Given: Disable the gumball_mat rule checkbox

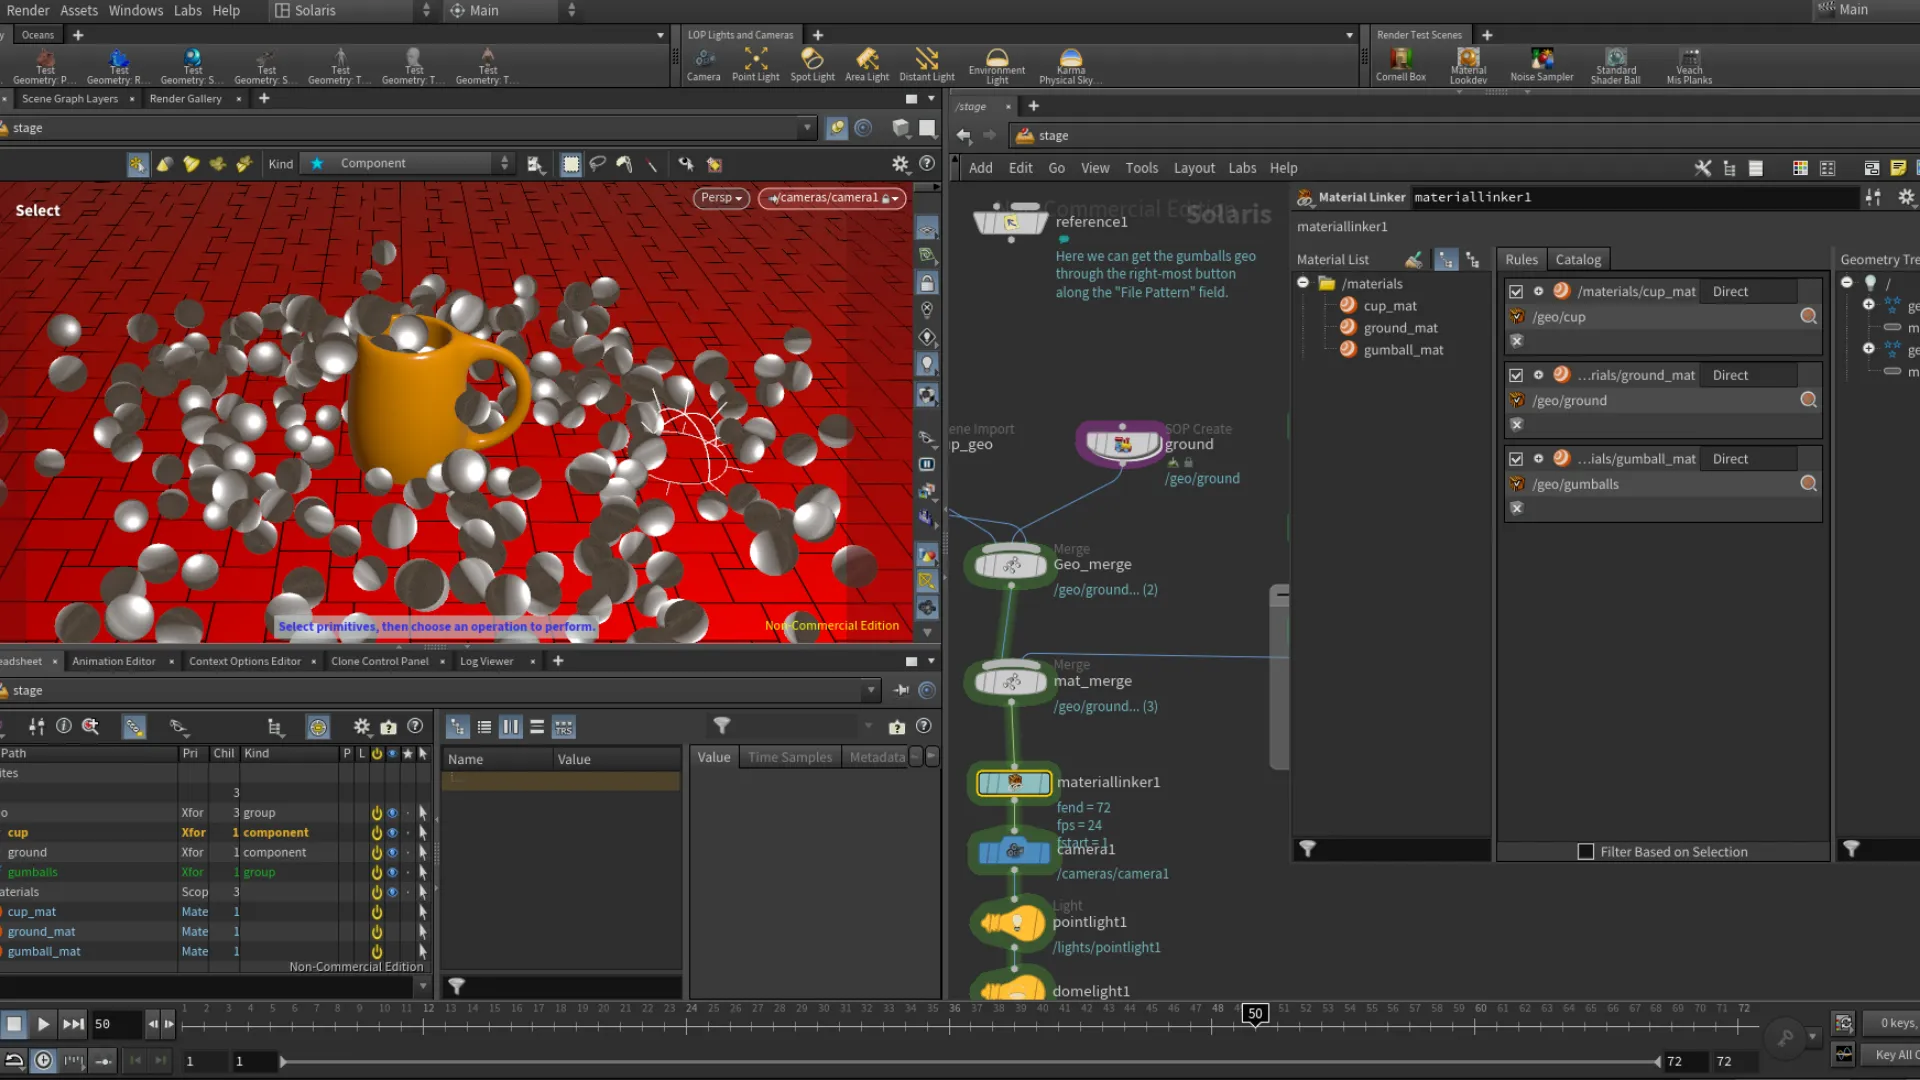Looking at the screenshot, I should (x=1516, y=459).
